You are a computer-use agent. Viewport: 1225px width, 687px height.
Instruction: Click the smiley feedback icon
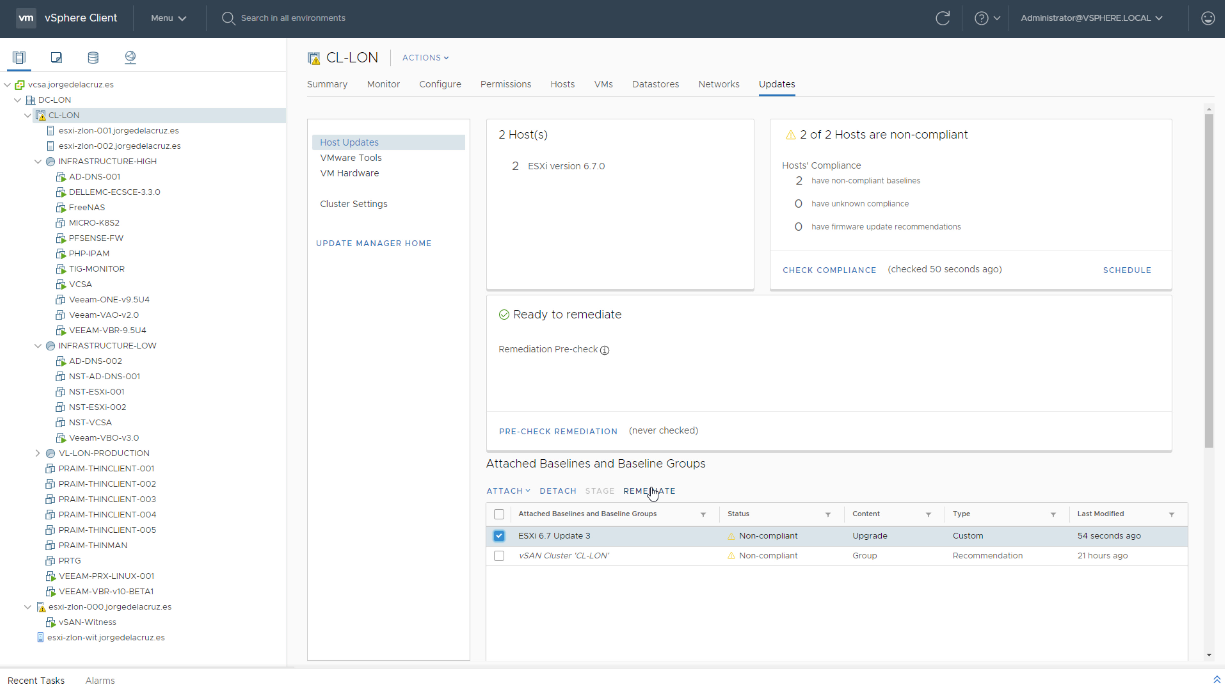click(x=1207, y=18)
